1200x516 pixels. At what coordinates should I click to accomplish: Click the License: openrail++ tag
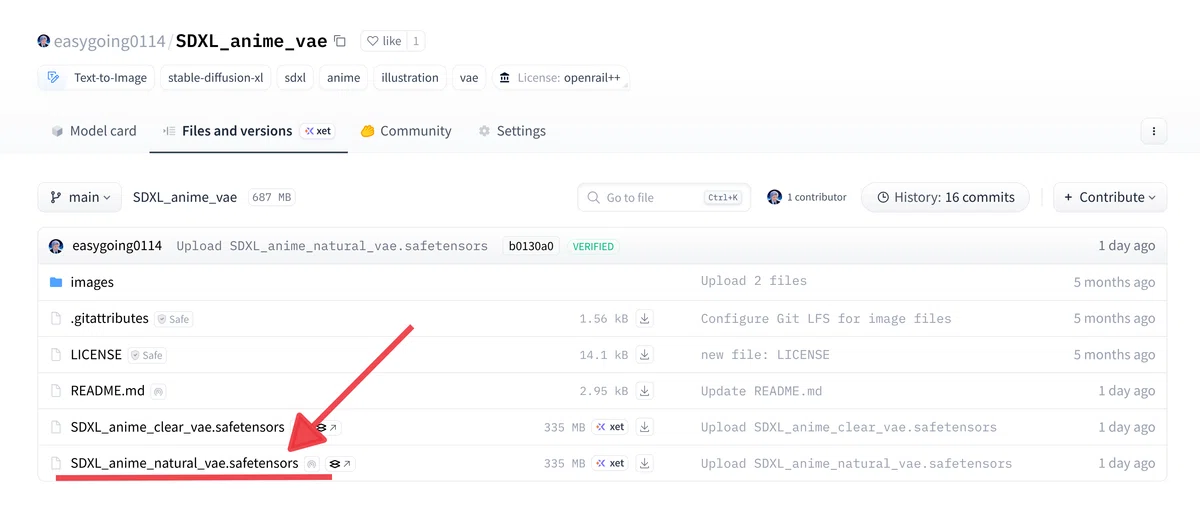click(x=561, y=78)
